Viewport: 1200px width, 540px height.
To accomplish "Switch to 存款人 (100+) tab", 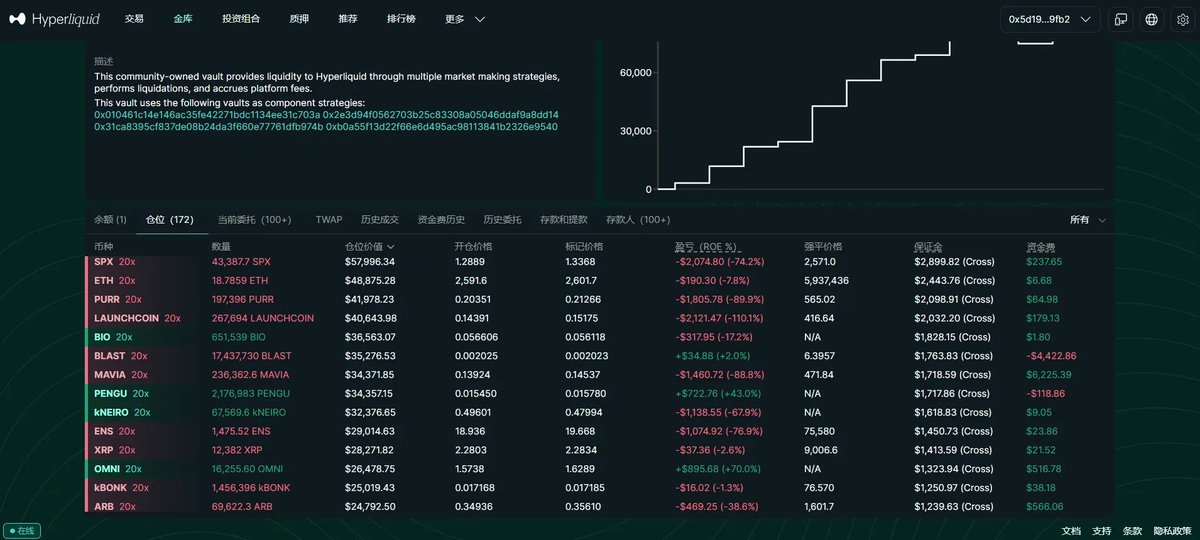I will pyautogui.click(x=638, y=219).
